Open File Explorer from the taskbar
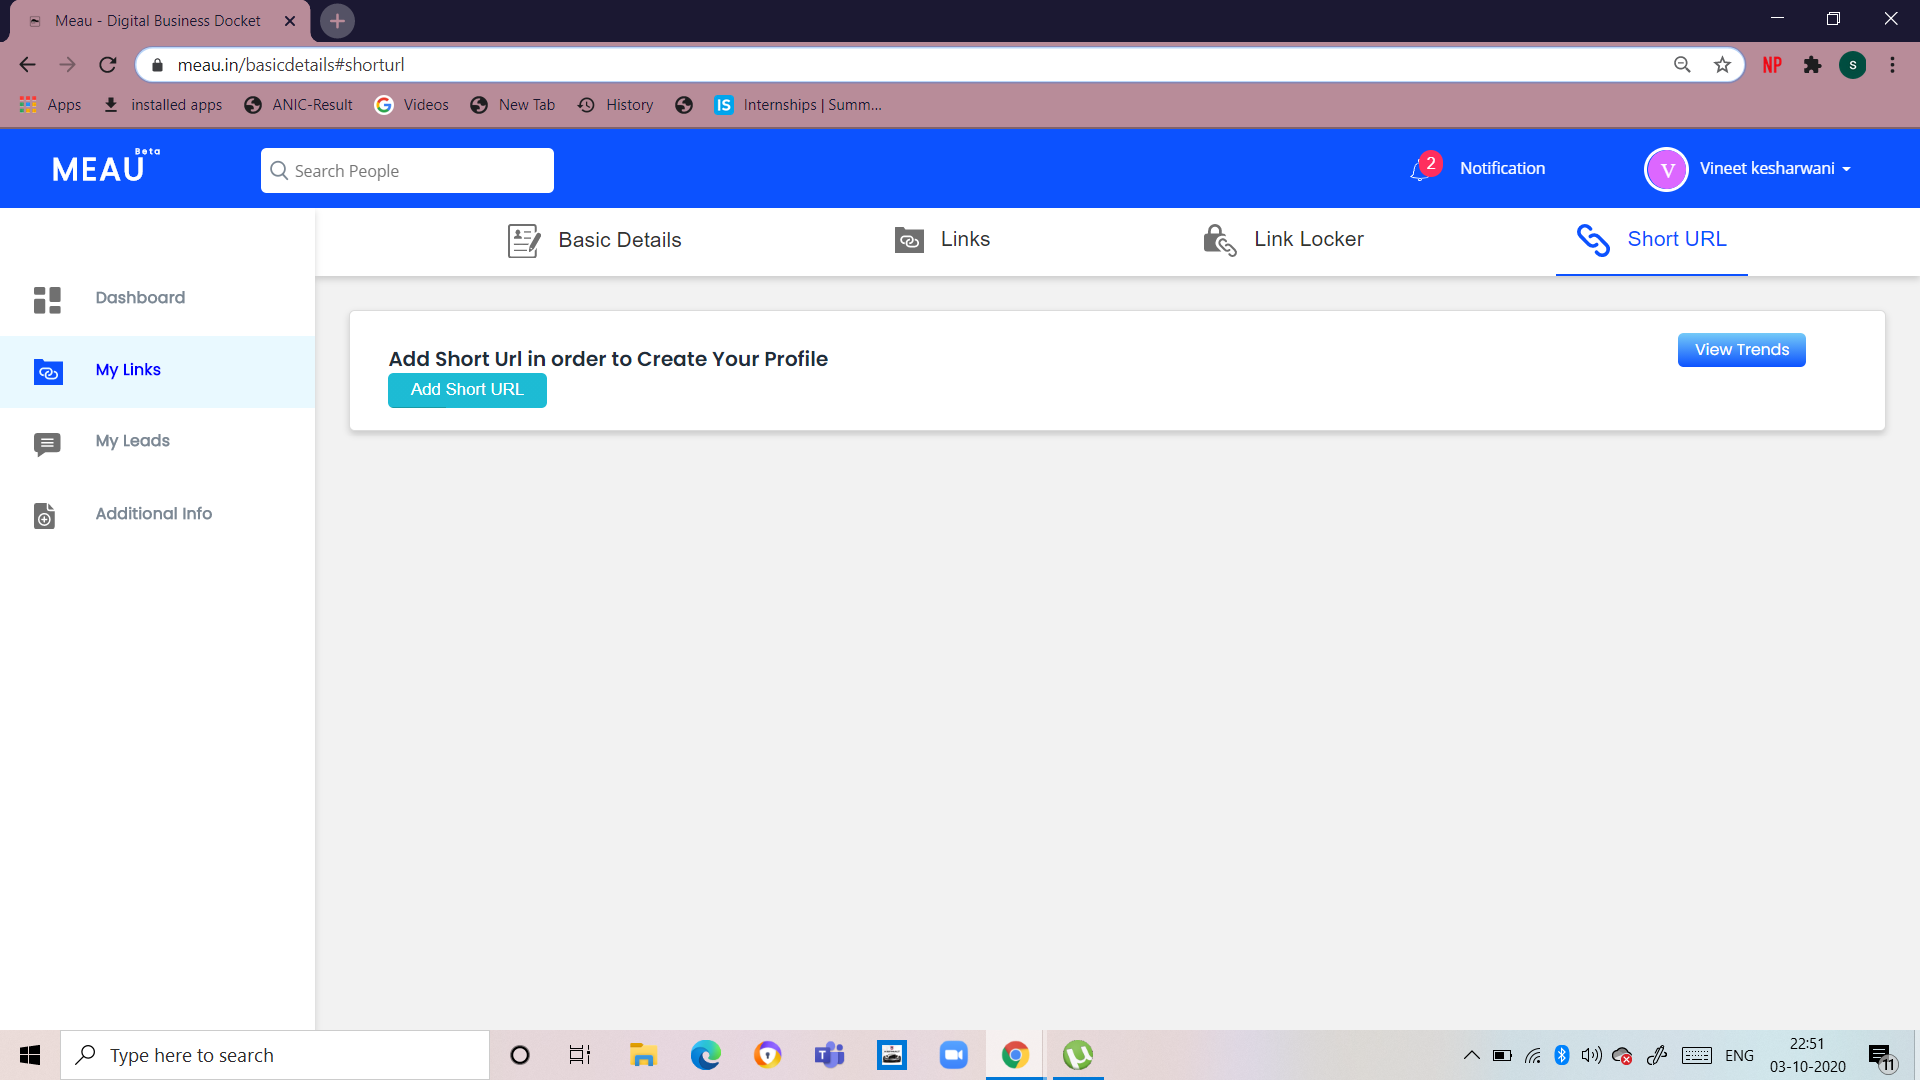 pos(643,1055)
